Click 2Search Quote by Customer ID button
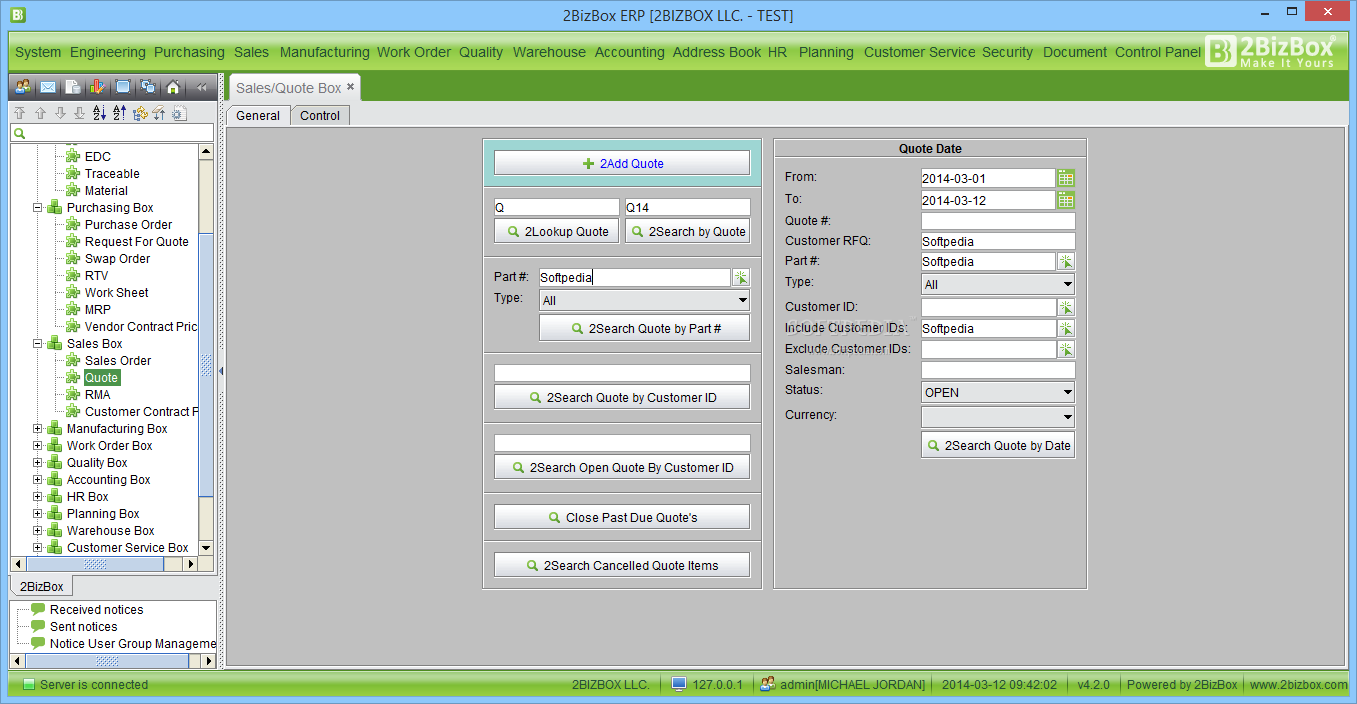 coord(622,397)
